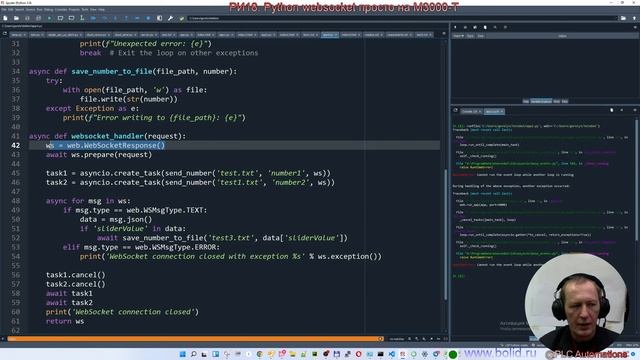Open the PYTHONPATH manager
Image resolution: width=640 pixels, height=360 pixels.
tap(182, 18)
